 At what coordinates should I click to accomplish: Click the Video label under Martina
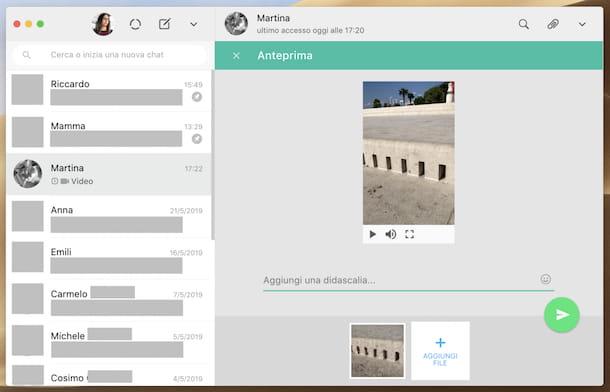pyautogui.click(x=82, y=181)
